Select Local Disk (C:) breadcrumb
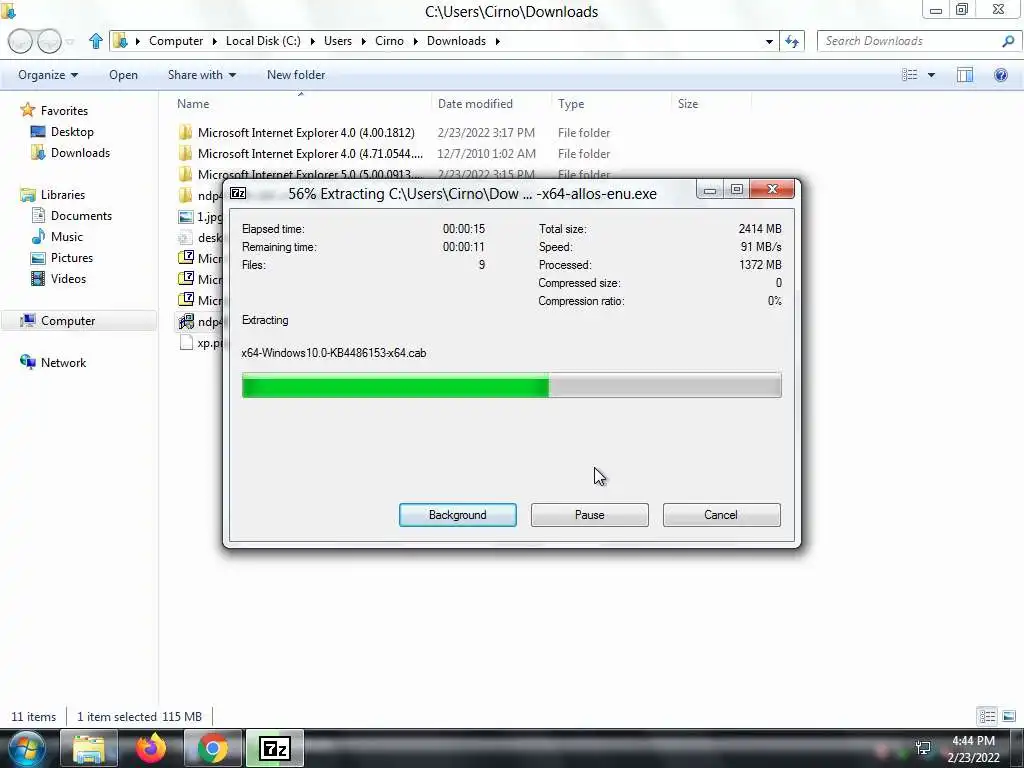Screen dimensions: 1024x768 [263, 40]
